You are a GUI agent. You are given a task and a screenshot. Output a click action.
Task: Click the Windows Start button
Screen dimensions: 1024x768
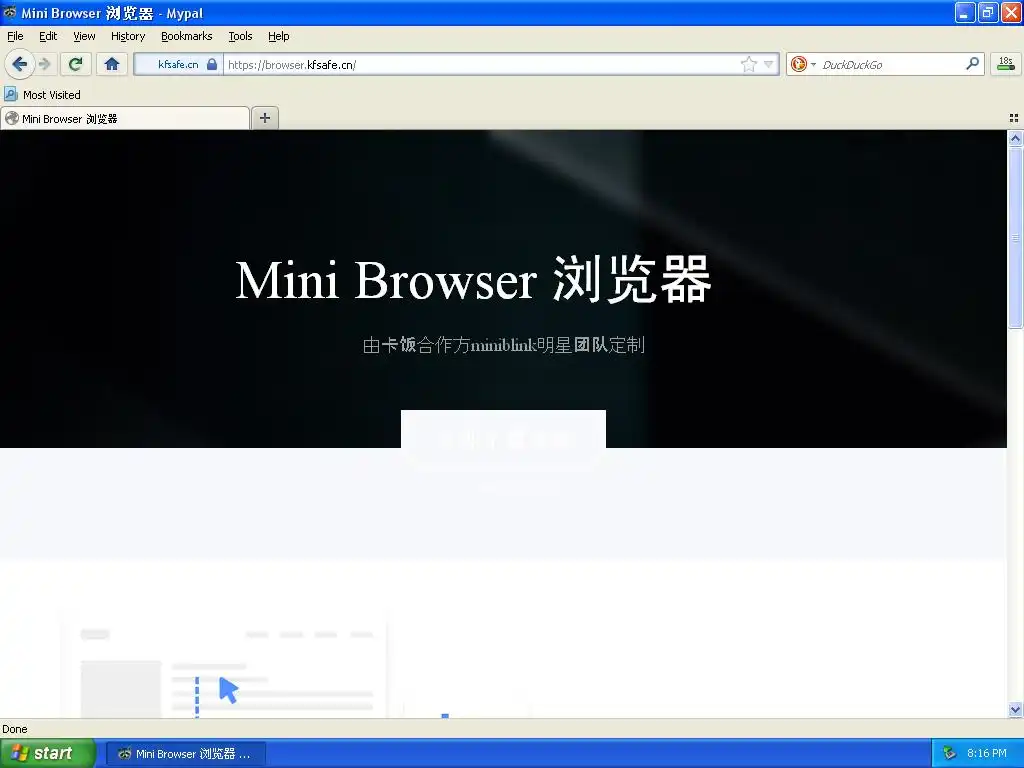coord(47,753)
